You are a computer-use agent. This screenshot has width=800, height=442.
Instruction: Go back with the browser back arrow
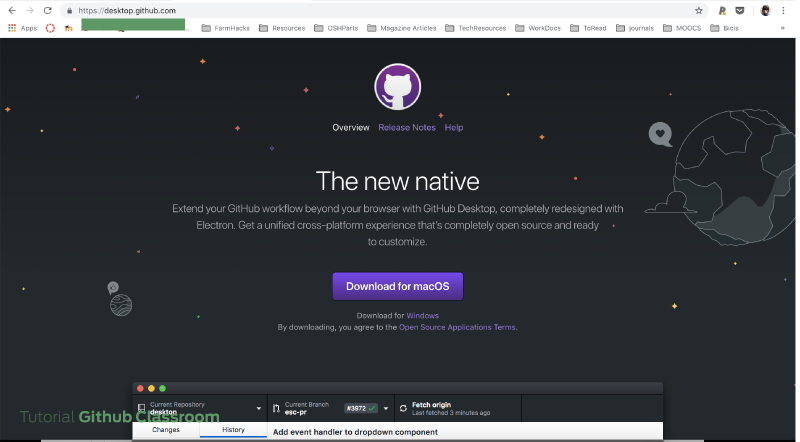tap(12, 10)
